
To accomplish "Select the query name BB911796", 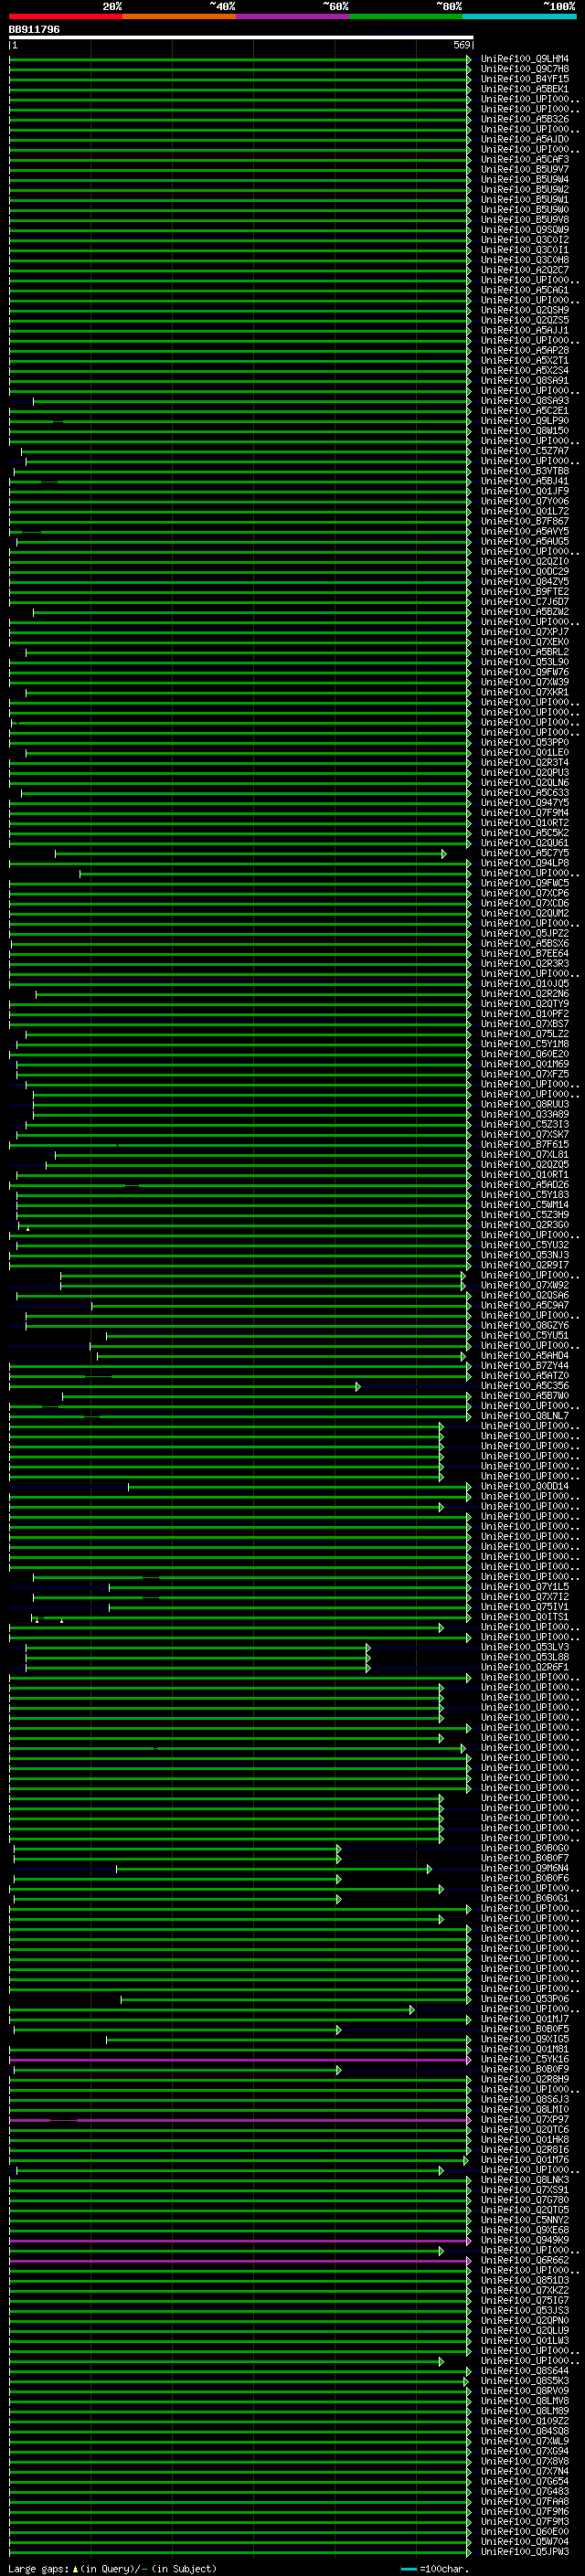I will 34,30.
